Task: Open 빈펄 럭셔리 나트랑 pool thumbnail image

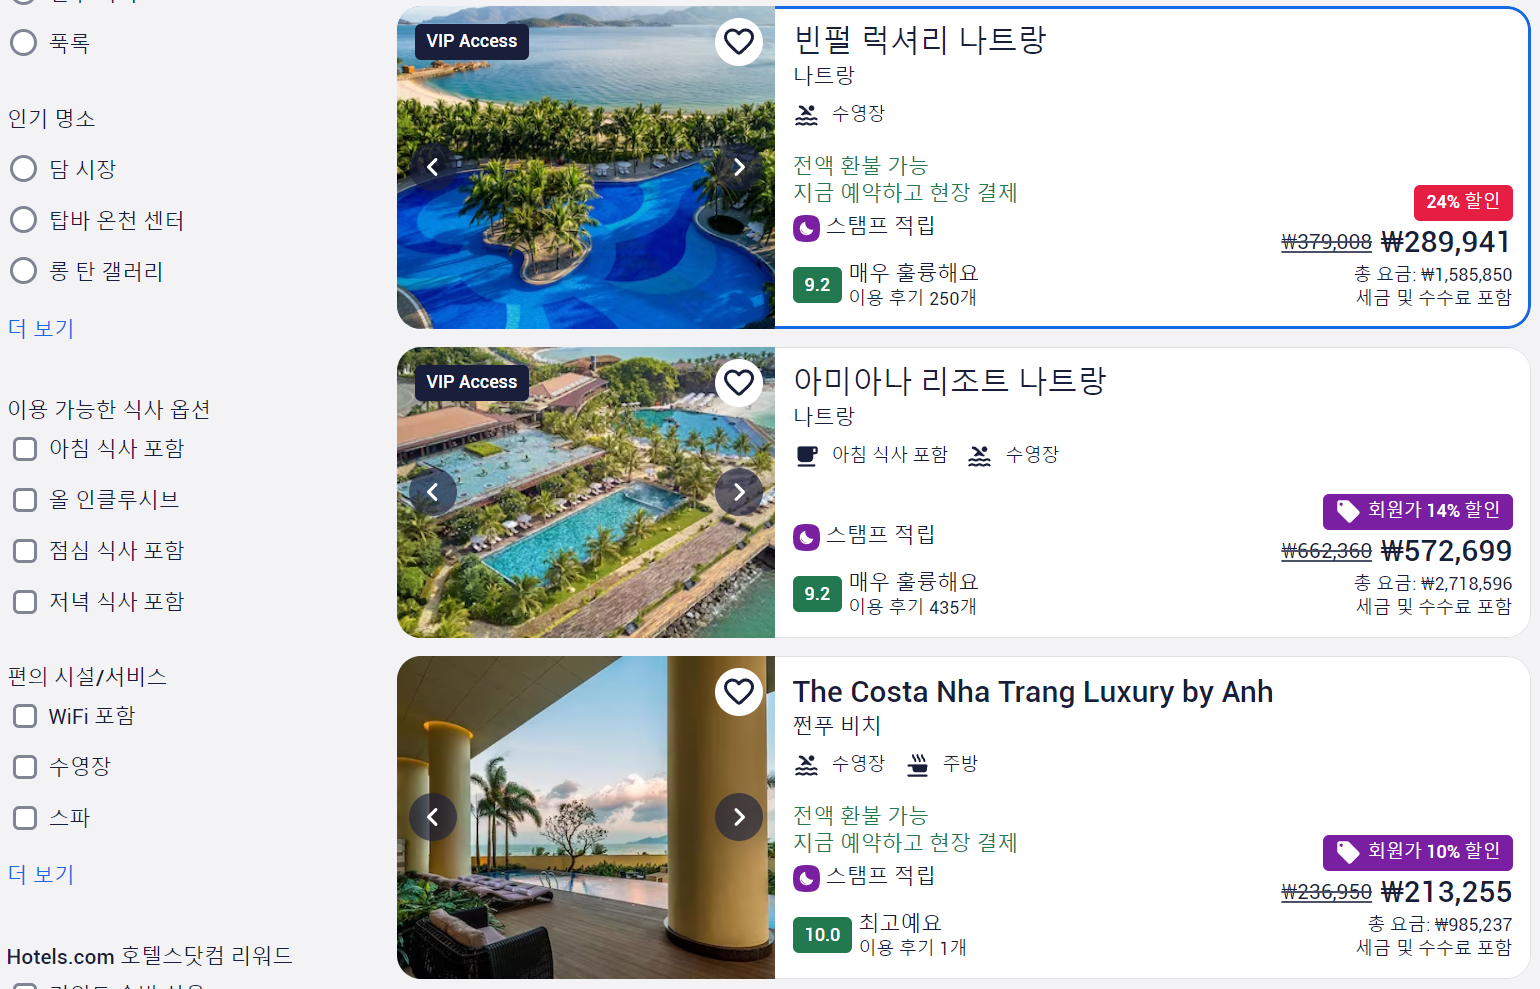Action: [586, 167]
